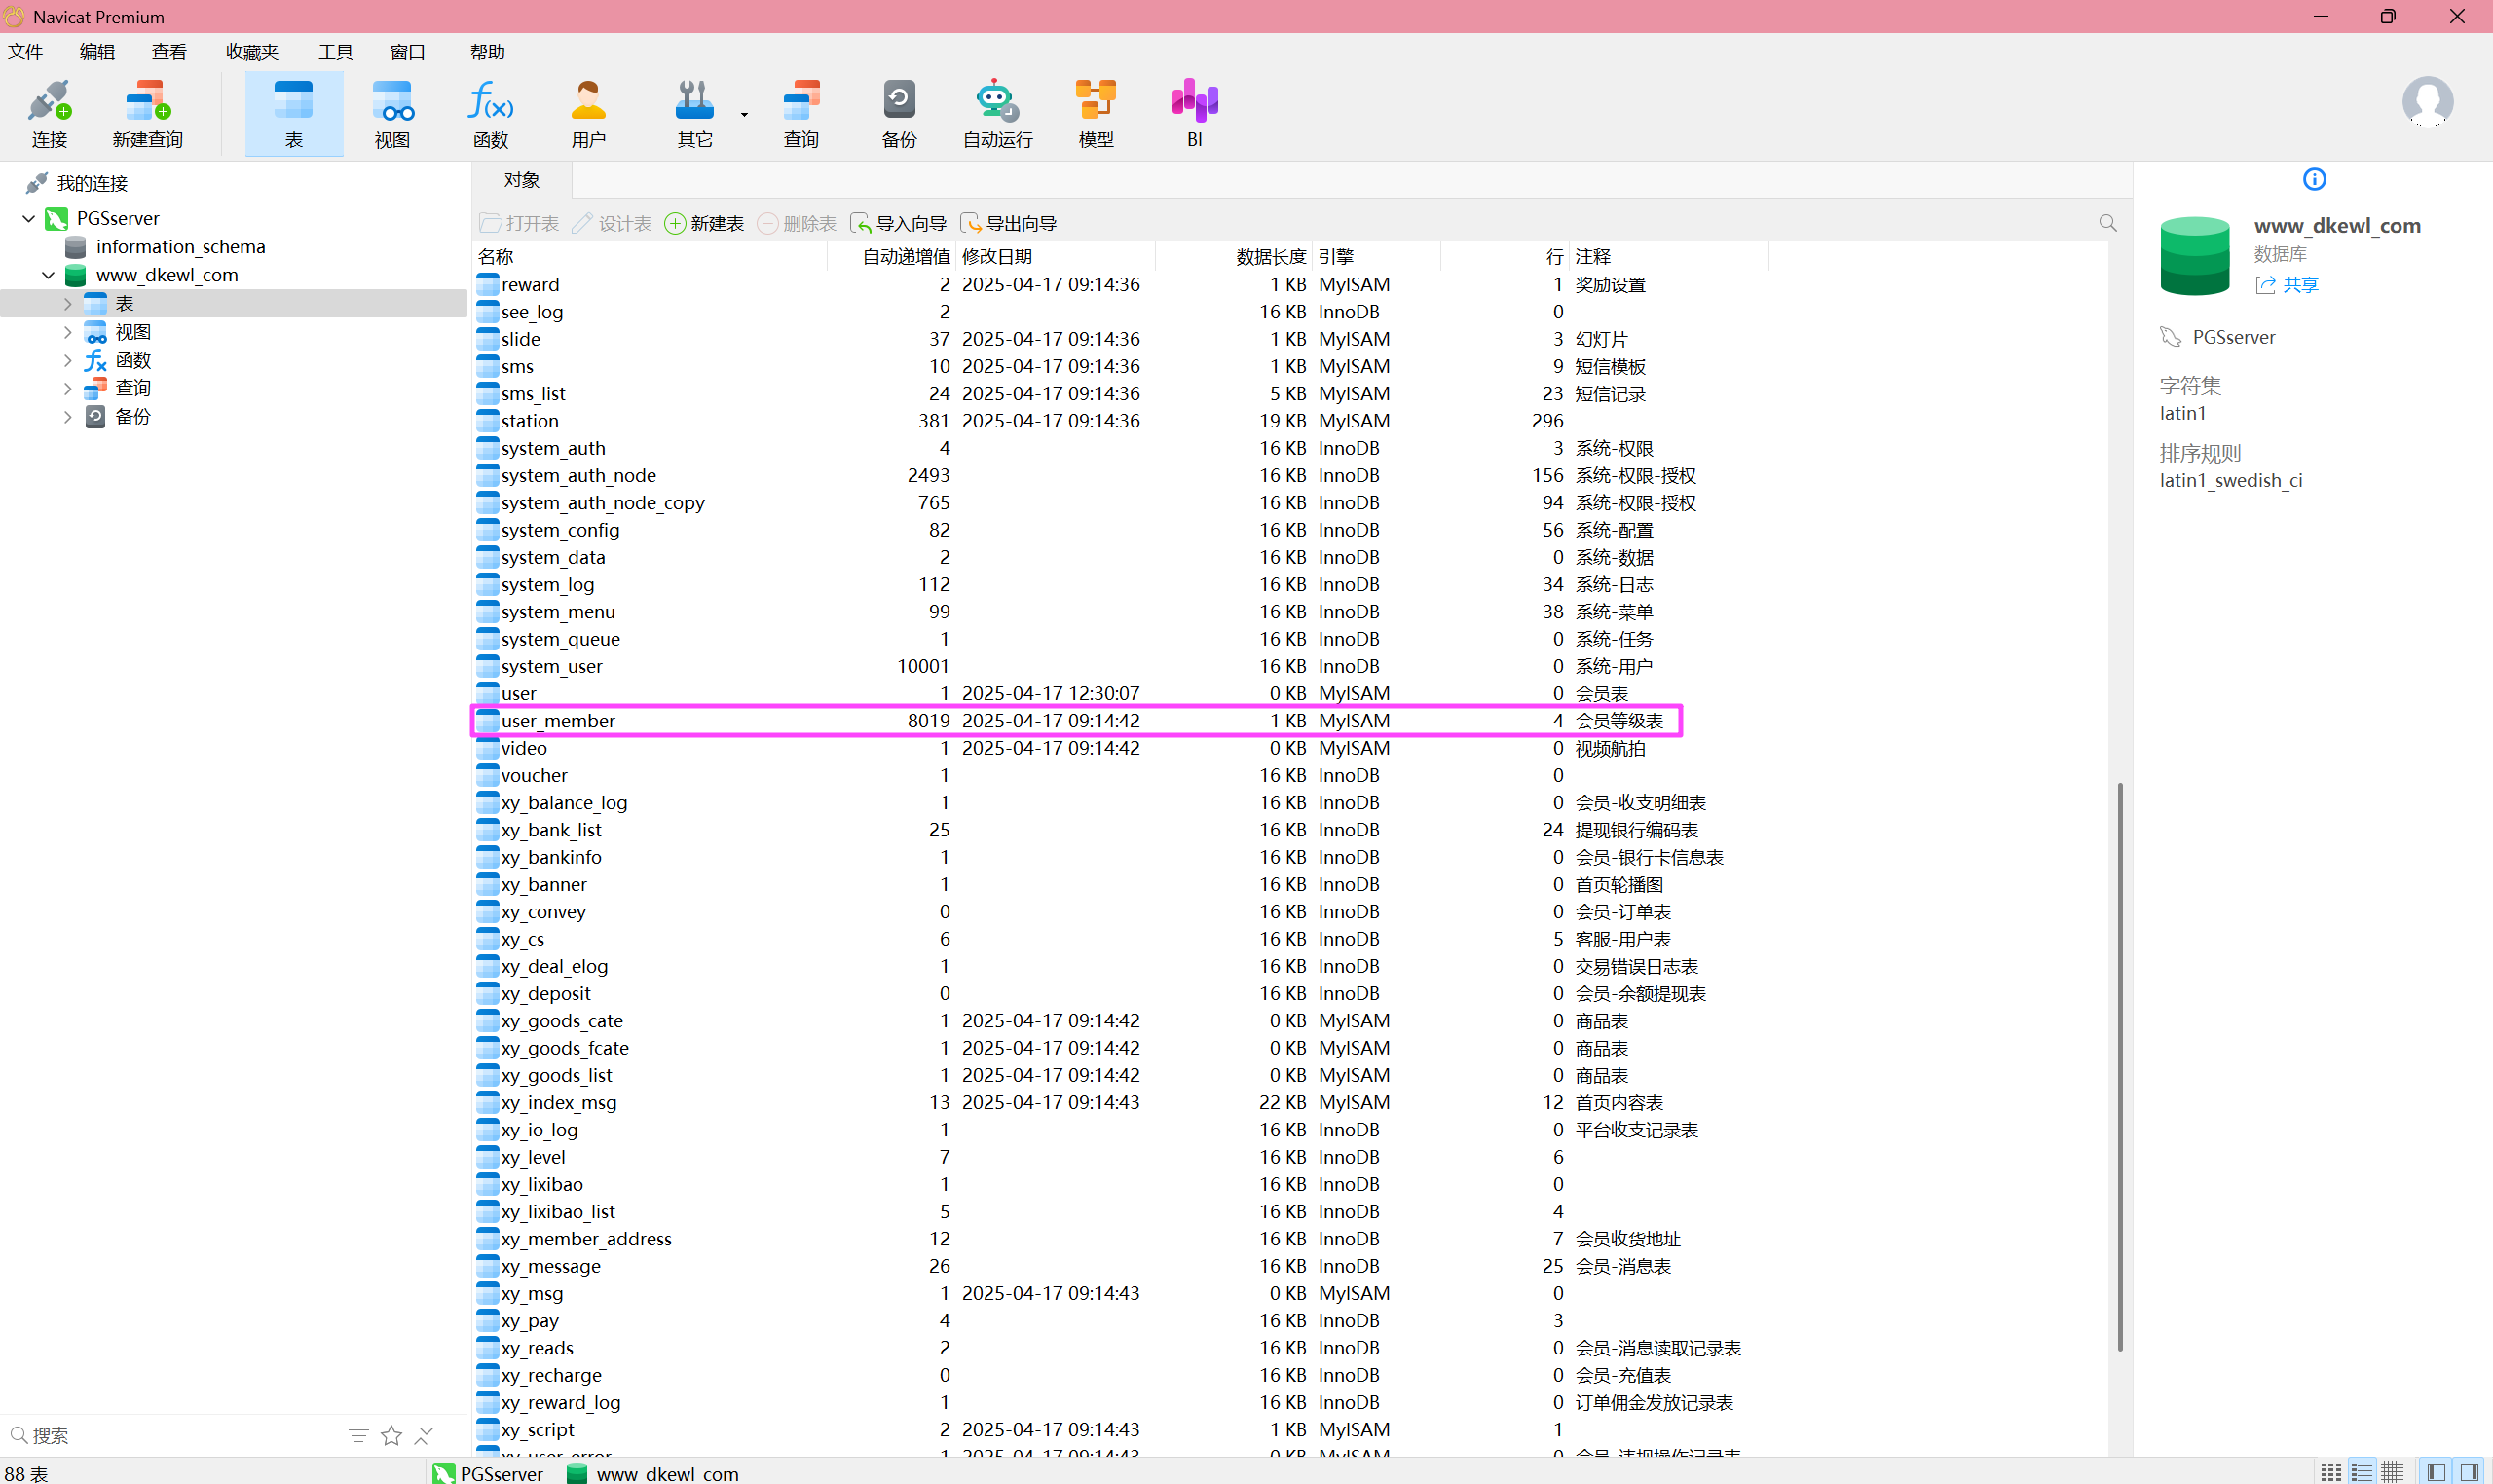Click 导出向导 export wizard button
This screenshot has height=1484, width=2493.
[1009, 223]
